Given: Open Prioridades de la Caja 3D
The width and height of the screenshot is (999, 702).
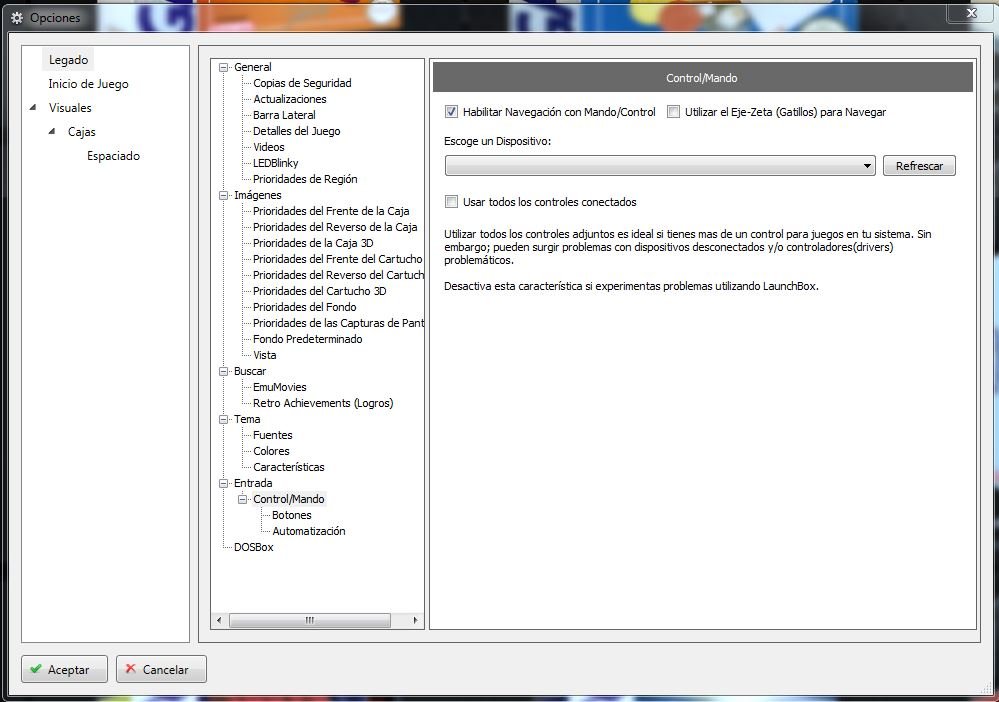Looking at the screenshot, I should pyautogui.click(x=313, y=243).
